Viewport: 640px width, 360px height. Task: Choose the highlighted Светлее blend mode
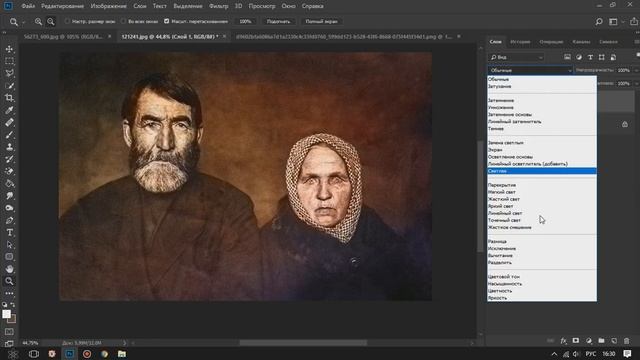(542, 171)
